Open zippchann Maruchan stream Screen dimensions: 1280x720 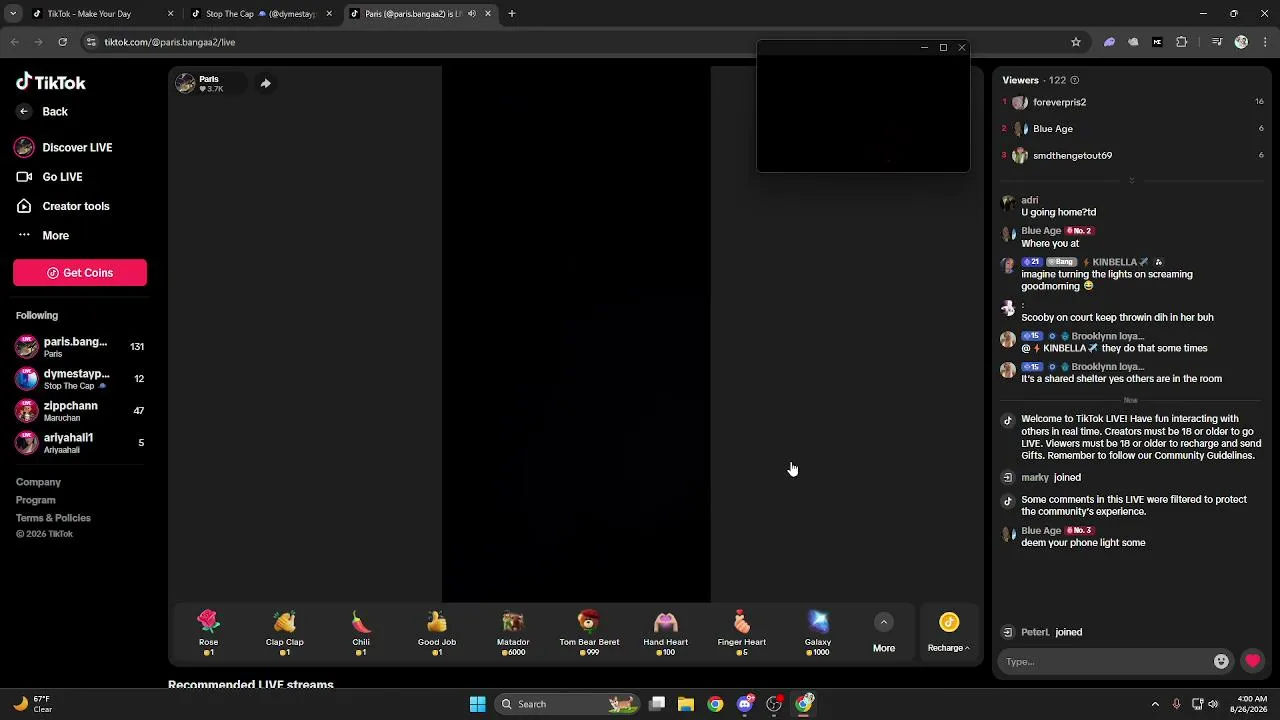point(80,411)
